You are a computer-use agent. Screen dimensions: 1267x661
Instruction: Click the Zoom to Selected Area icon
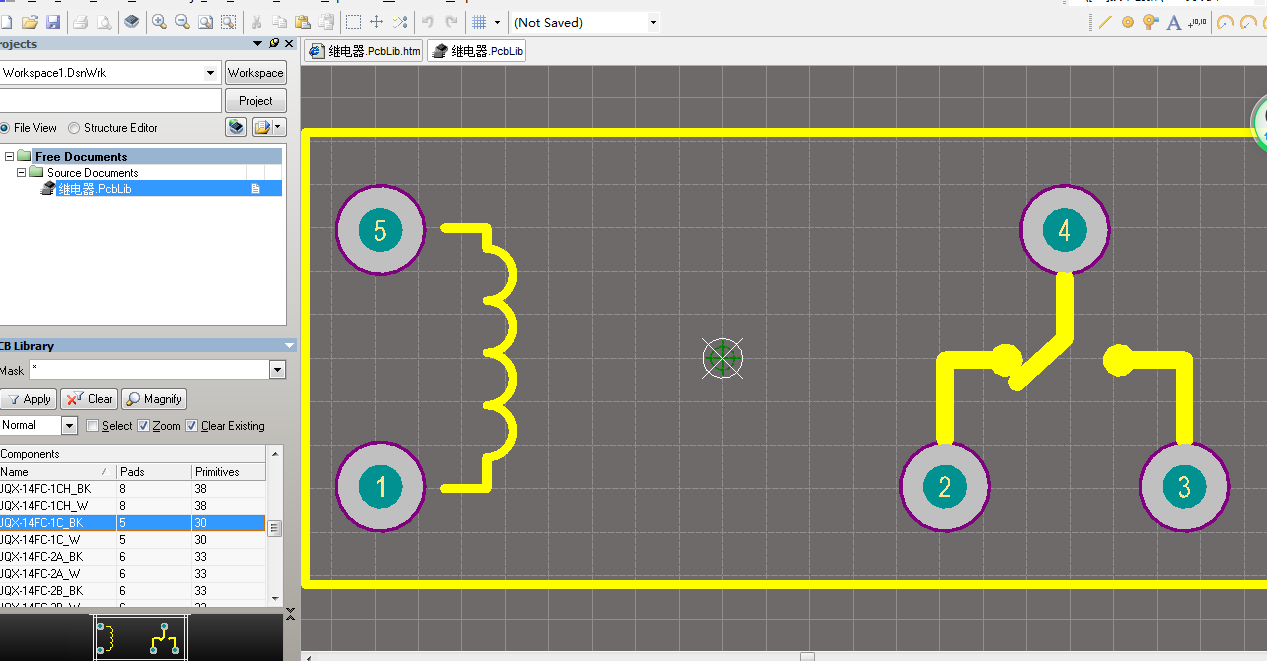pos(229,22)
